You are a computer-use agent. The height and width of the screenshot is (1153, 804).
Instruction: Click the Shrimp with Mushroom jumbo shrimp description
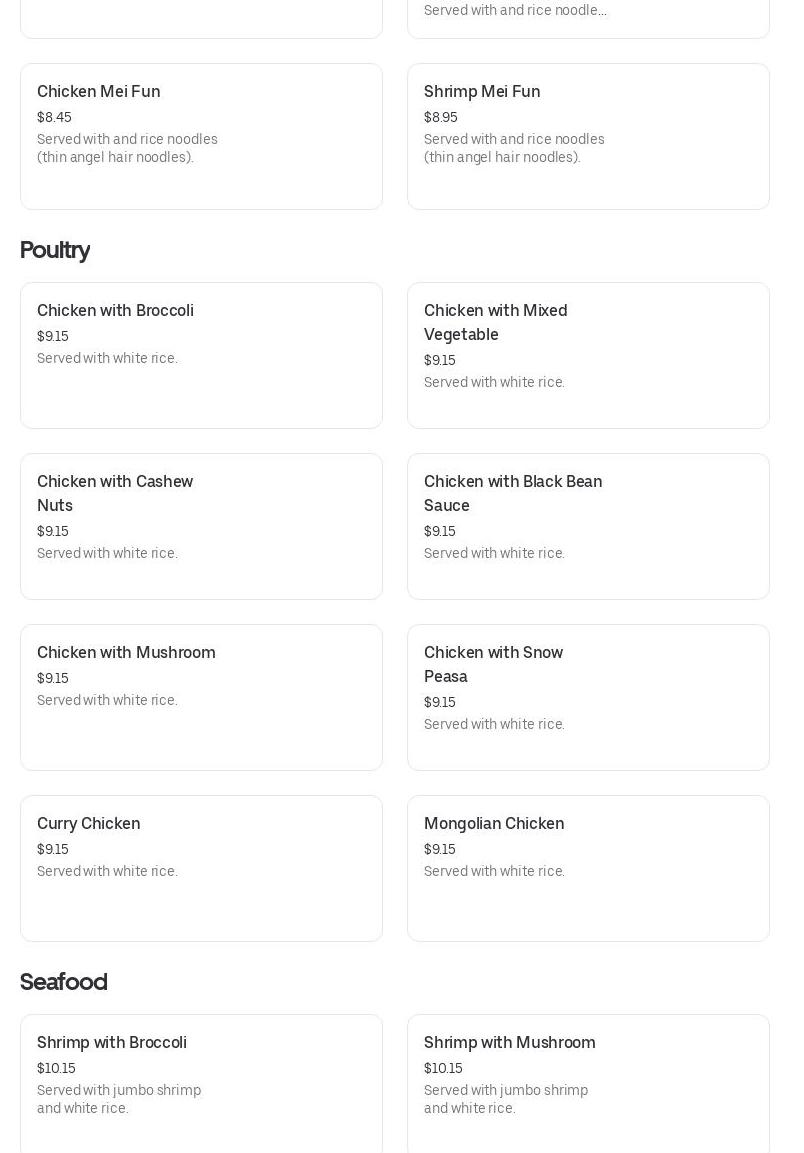(x=505, y=1099)
